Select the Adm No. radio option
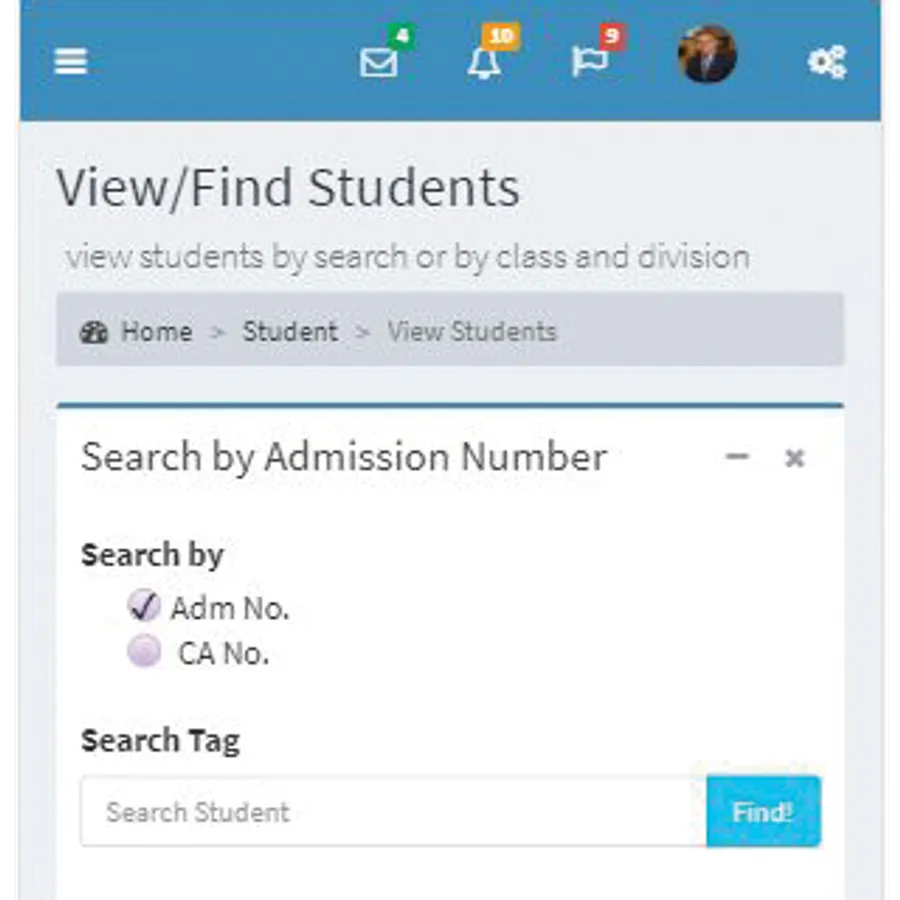Screen dimensions: 900x900 tap(143, 606)
